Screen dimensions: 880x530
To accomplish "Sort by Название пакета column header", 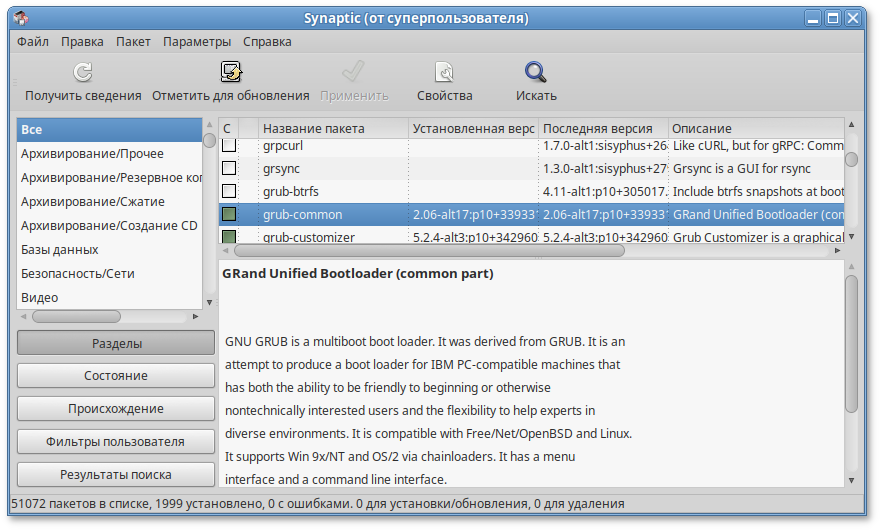I will coord(314,129).
